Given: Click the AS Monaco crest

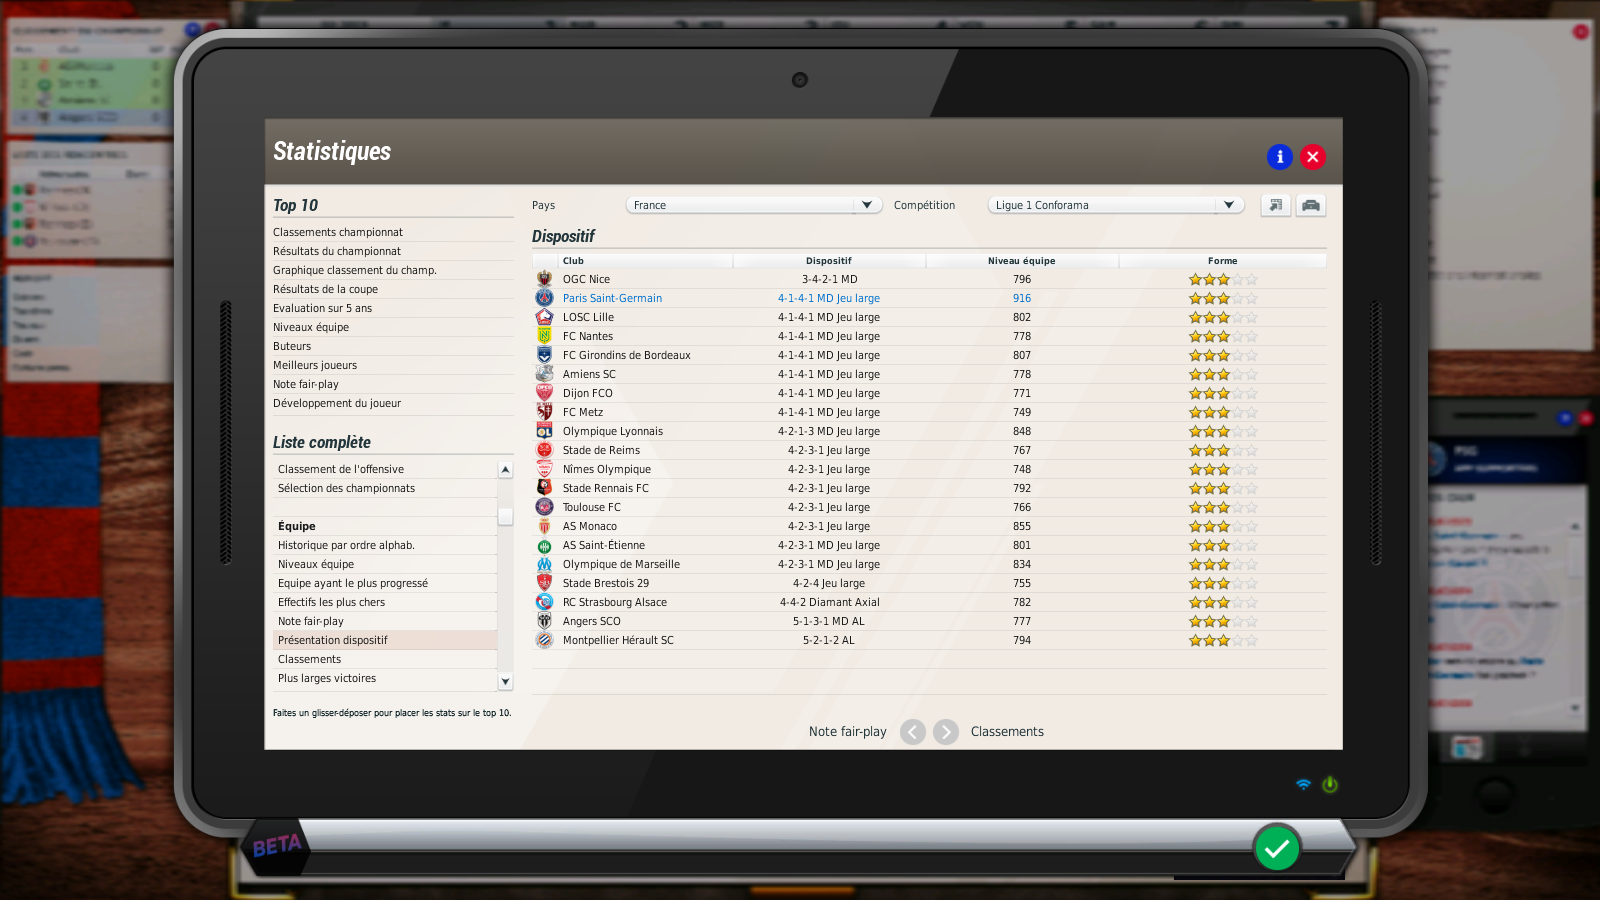Looking at the screenshot, I should click(x=544, y=526).
